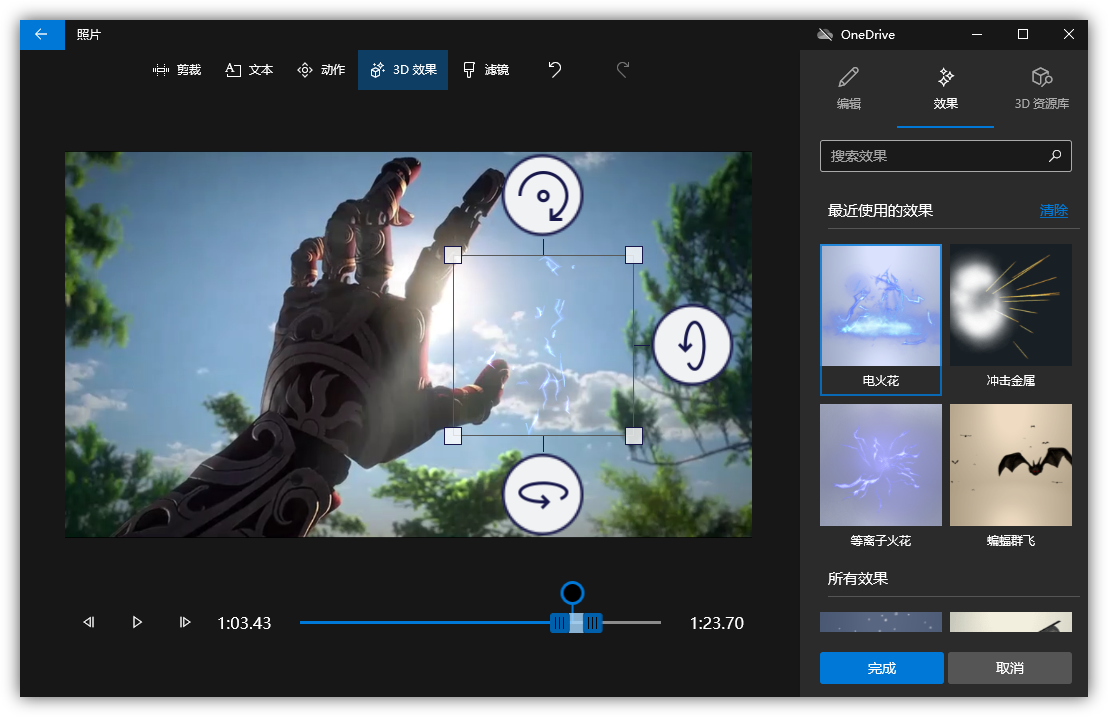Open the 动作 motion tool
The width and height of the screenshot is (1108, 717).
(322, 70)
